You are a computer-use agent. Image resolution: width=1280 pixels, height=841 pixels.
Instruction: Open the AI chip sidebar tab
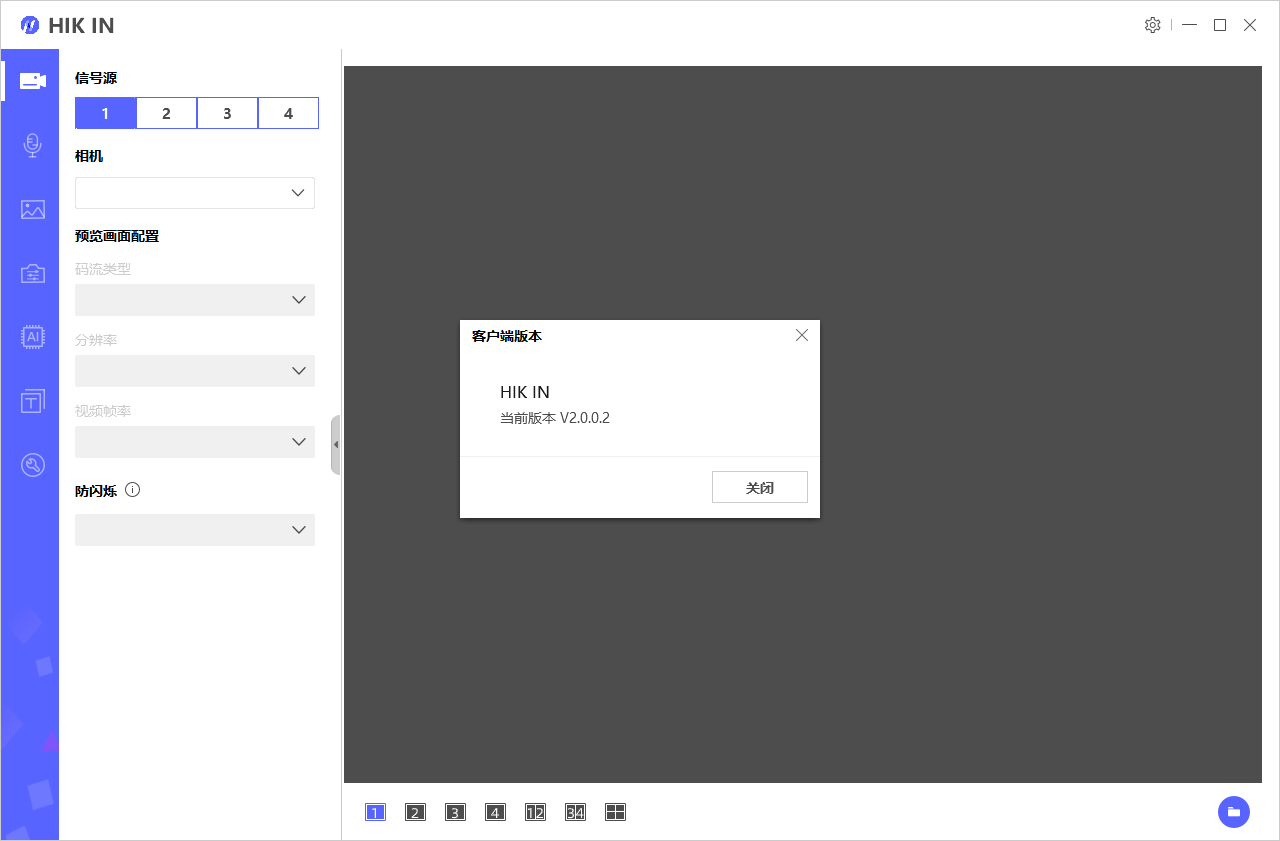point(32,337)
